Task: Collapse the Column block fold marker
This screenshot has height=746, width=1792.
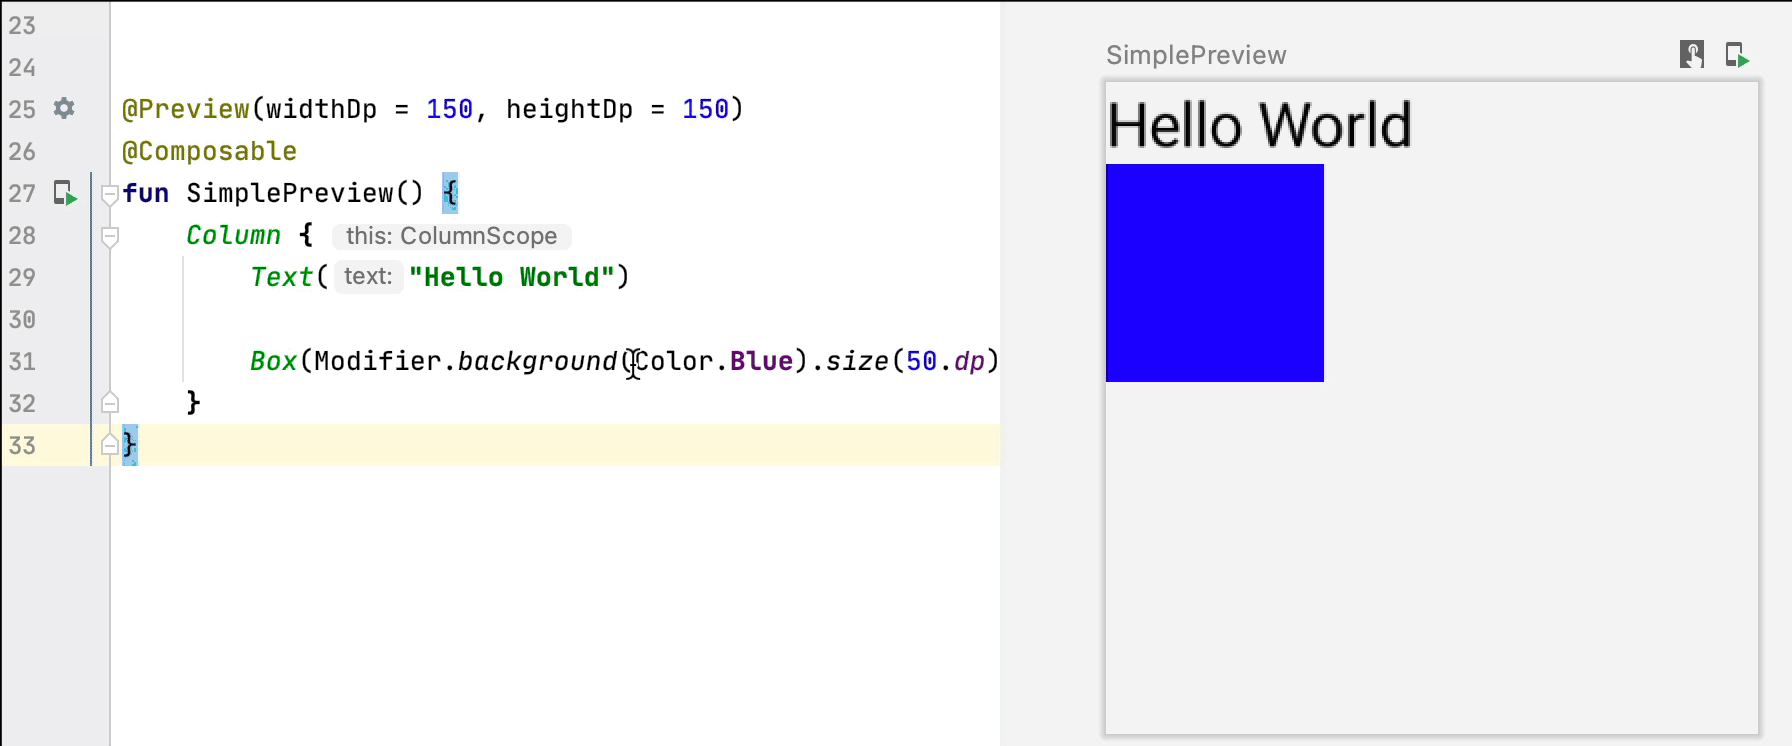Action: [110, 236]
